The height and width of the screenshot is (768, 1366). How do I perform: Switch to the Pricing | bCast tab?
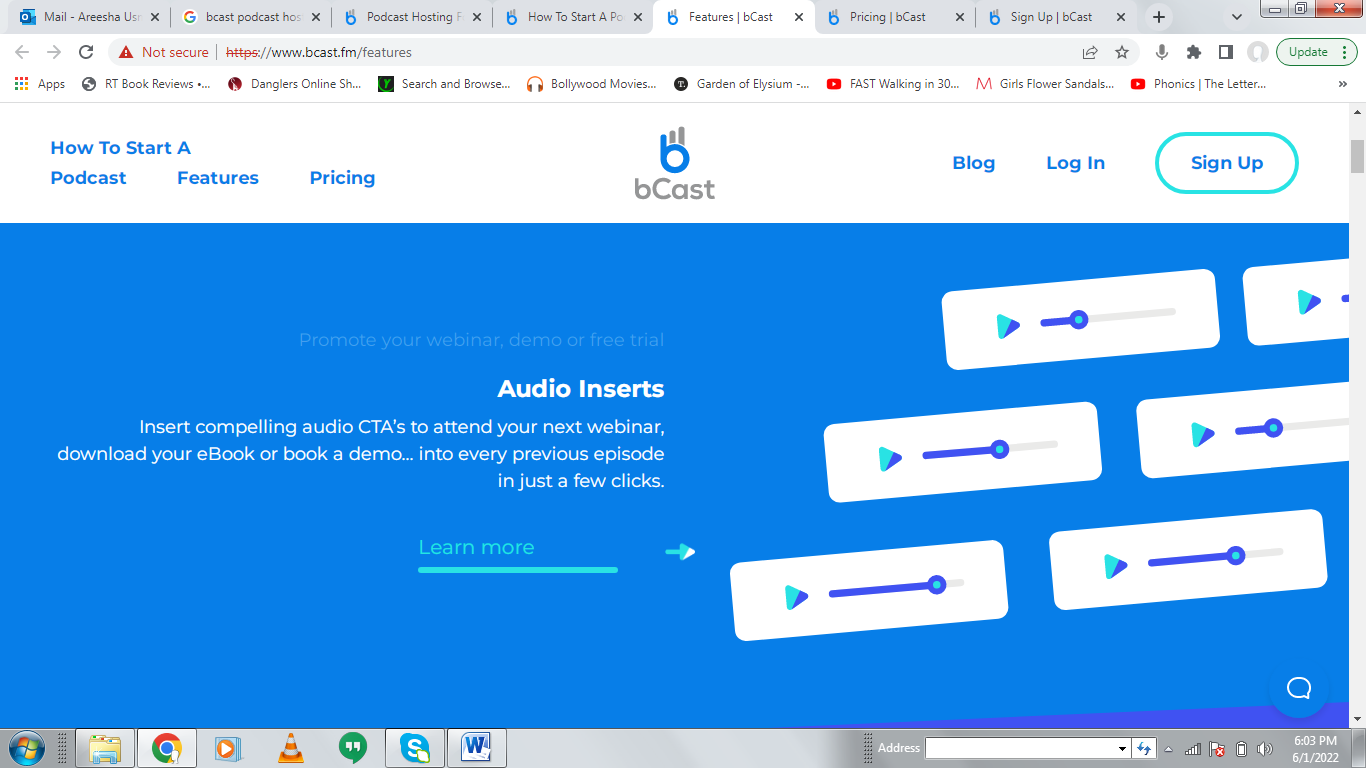895,17
